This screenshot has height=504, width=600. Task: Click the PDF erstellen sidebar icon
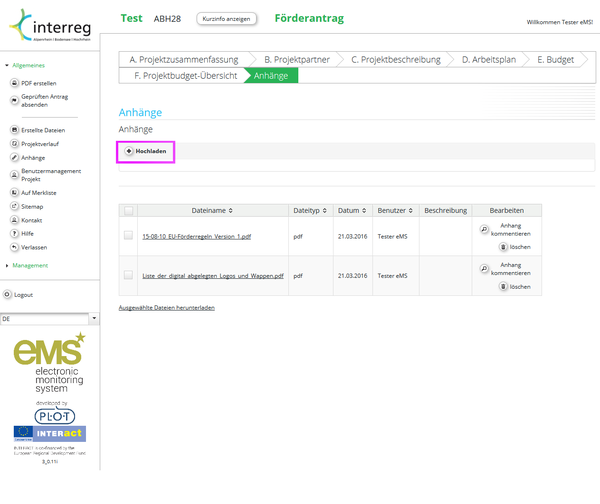pos(13,83)
